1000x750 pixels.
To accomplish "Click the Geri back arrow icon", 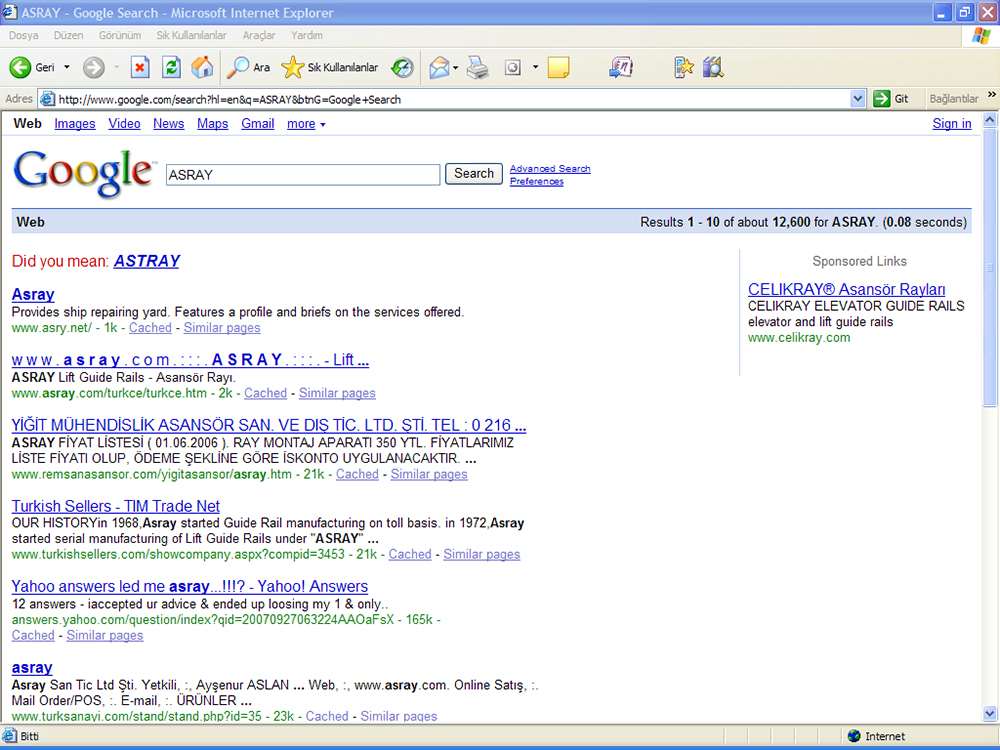I will pos(20,67).
